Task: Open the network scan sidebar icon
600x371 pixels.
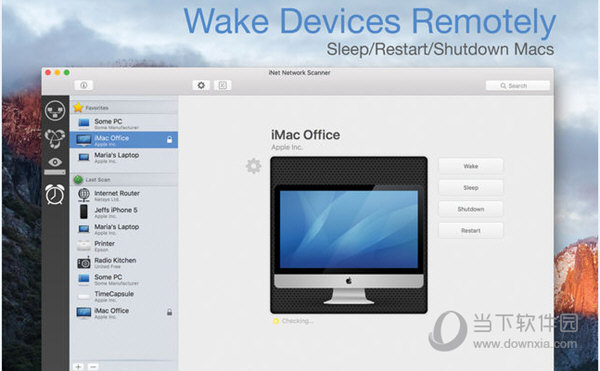Action: [x=55, y=111]
